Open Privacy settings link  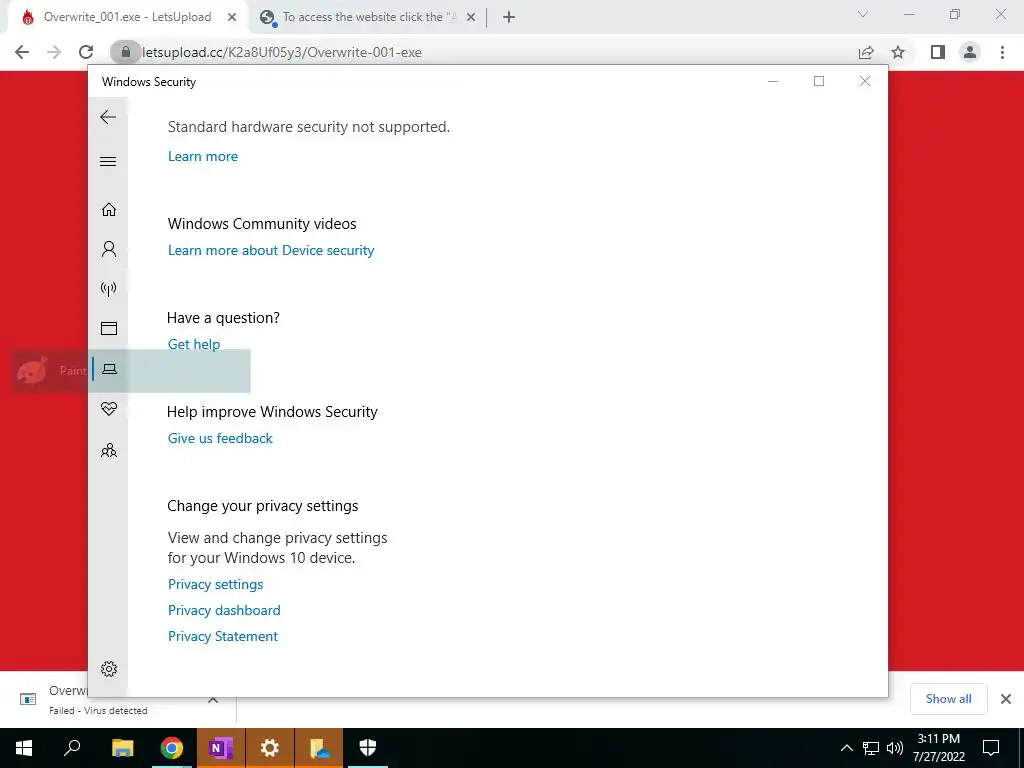(x=216, y=584)
